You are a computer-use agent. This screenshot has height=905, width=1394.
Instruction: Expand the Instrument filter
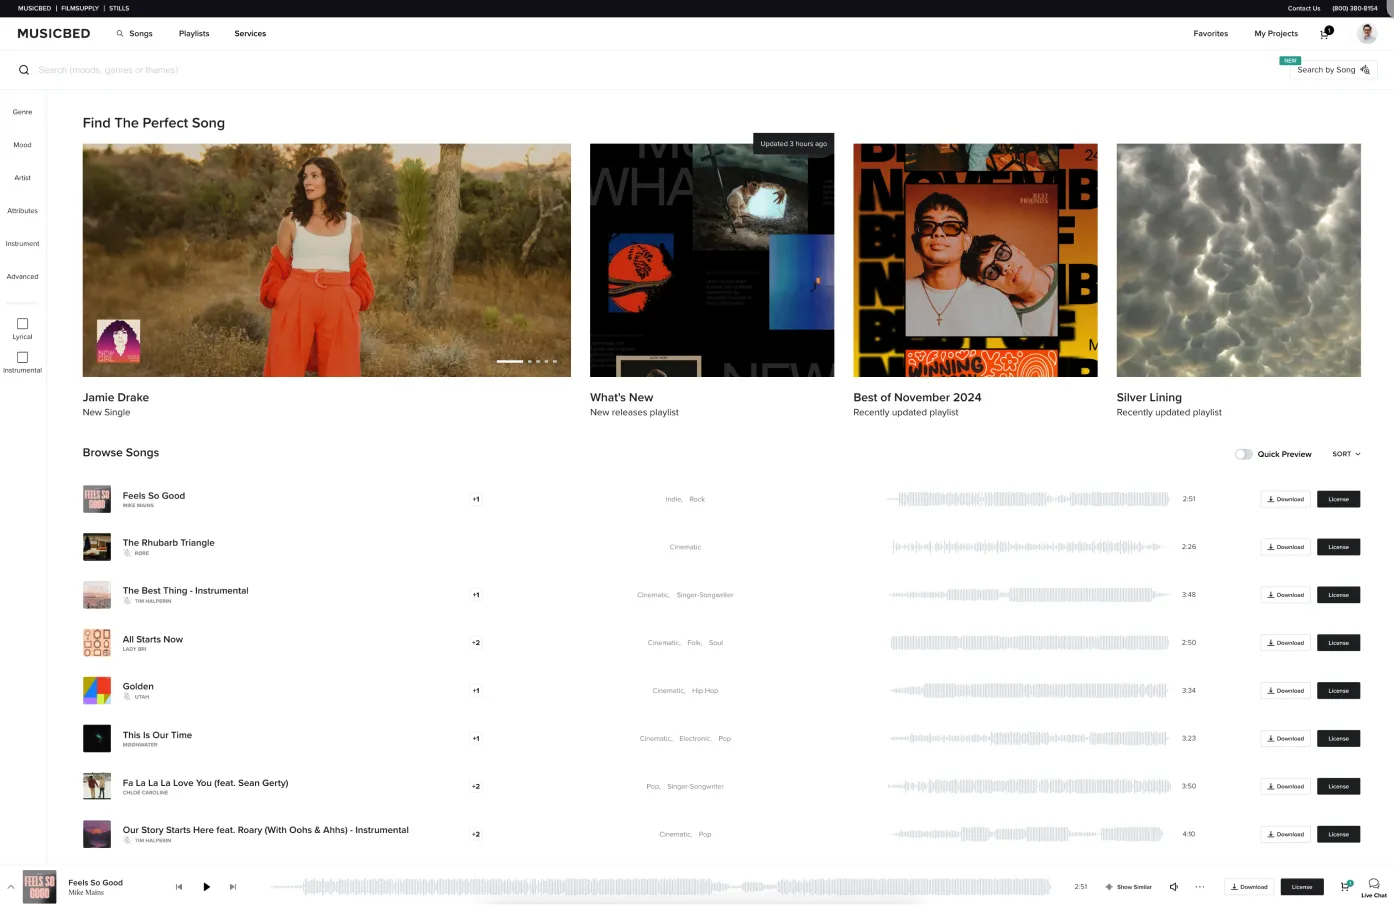23,244
